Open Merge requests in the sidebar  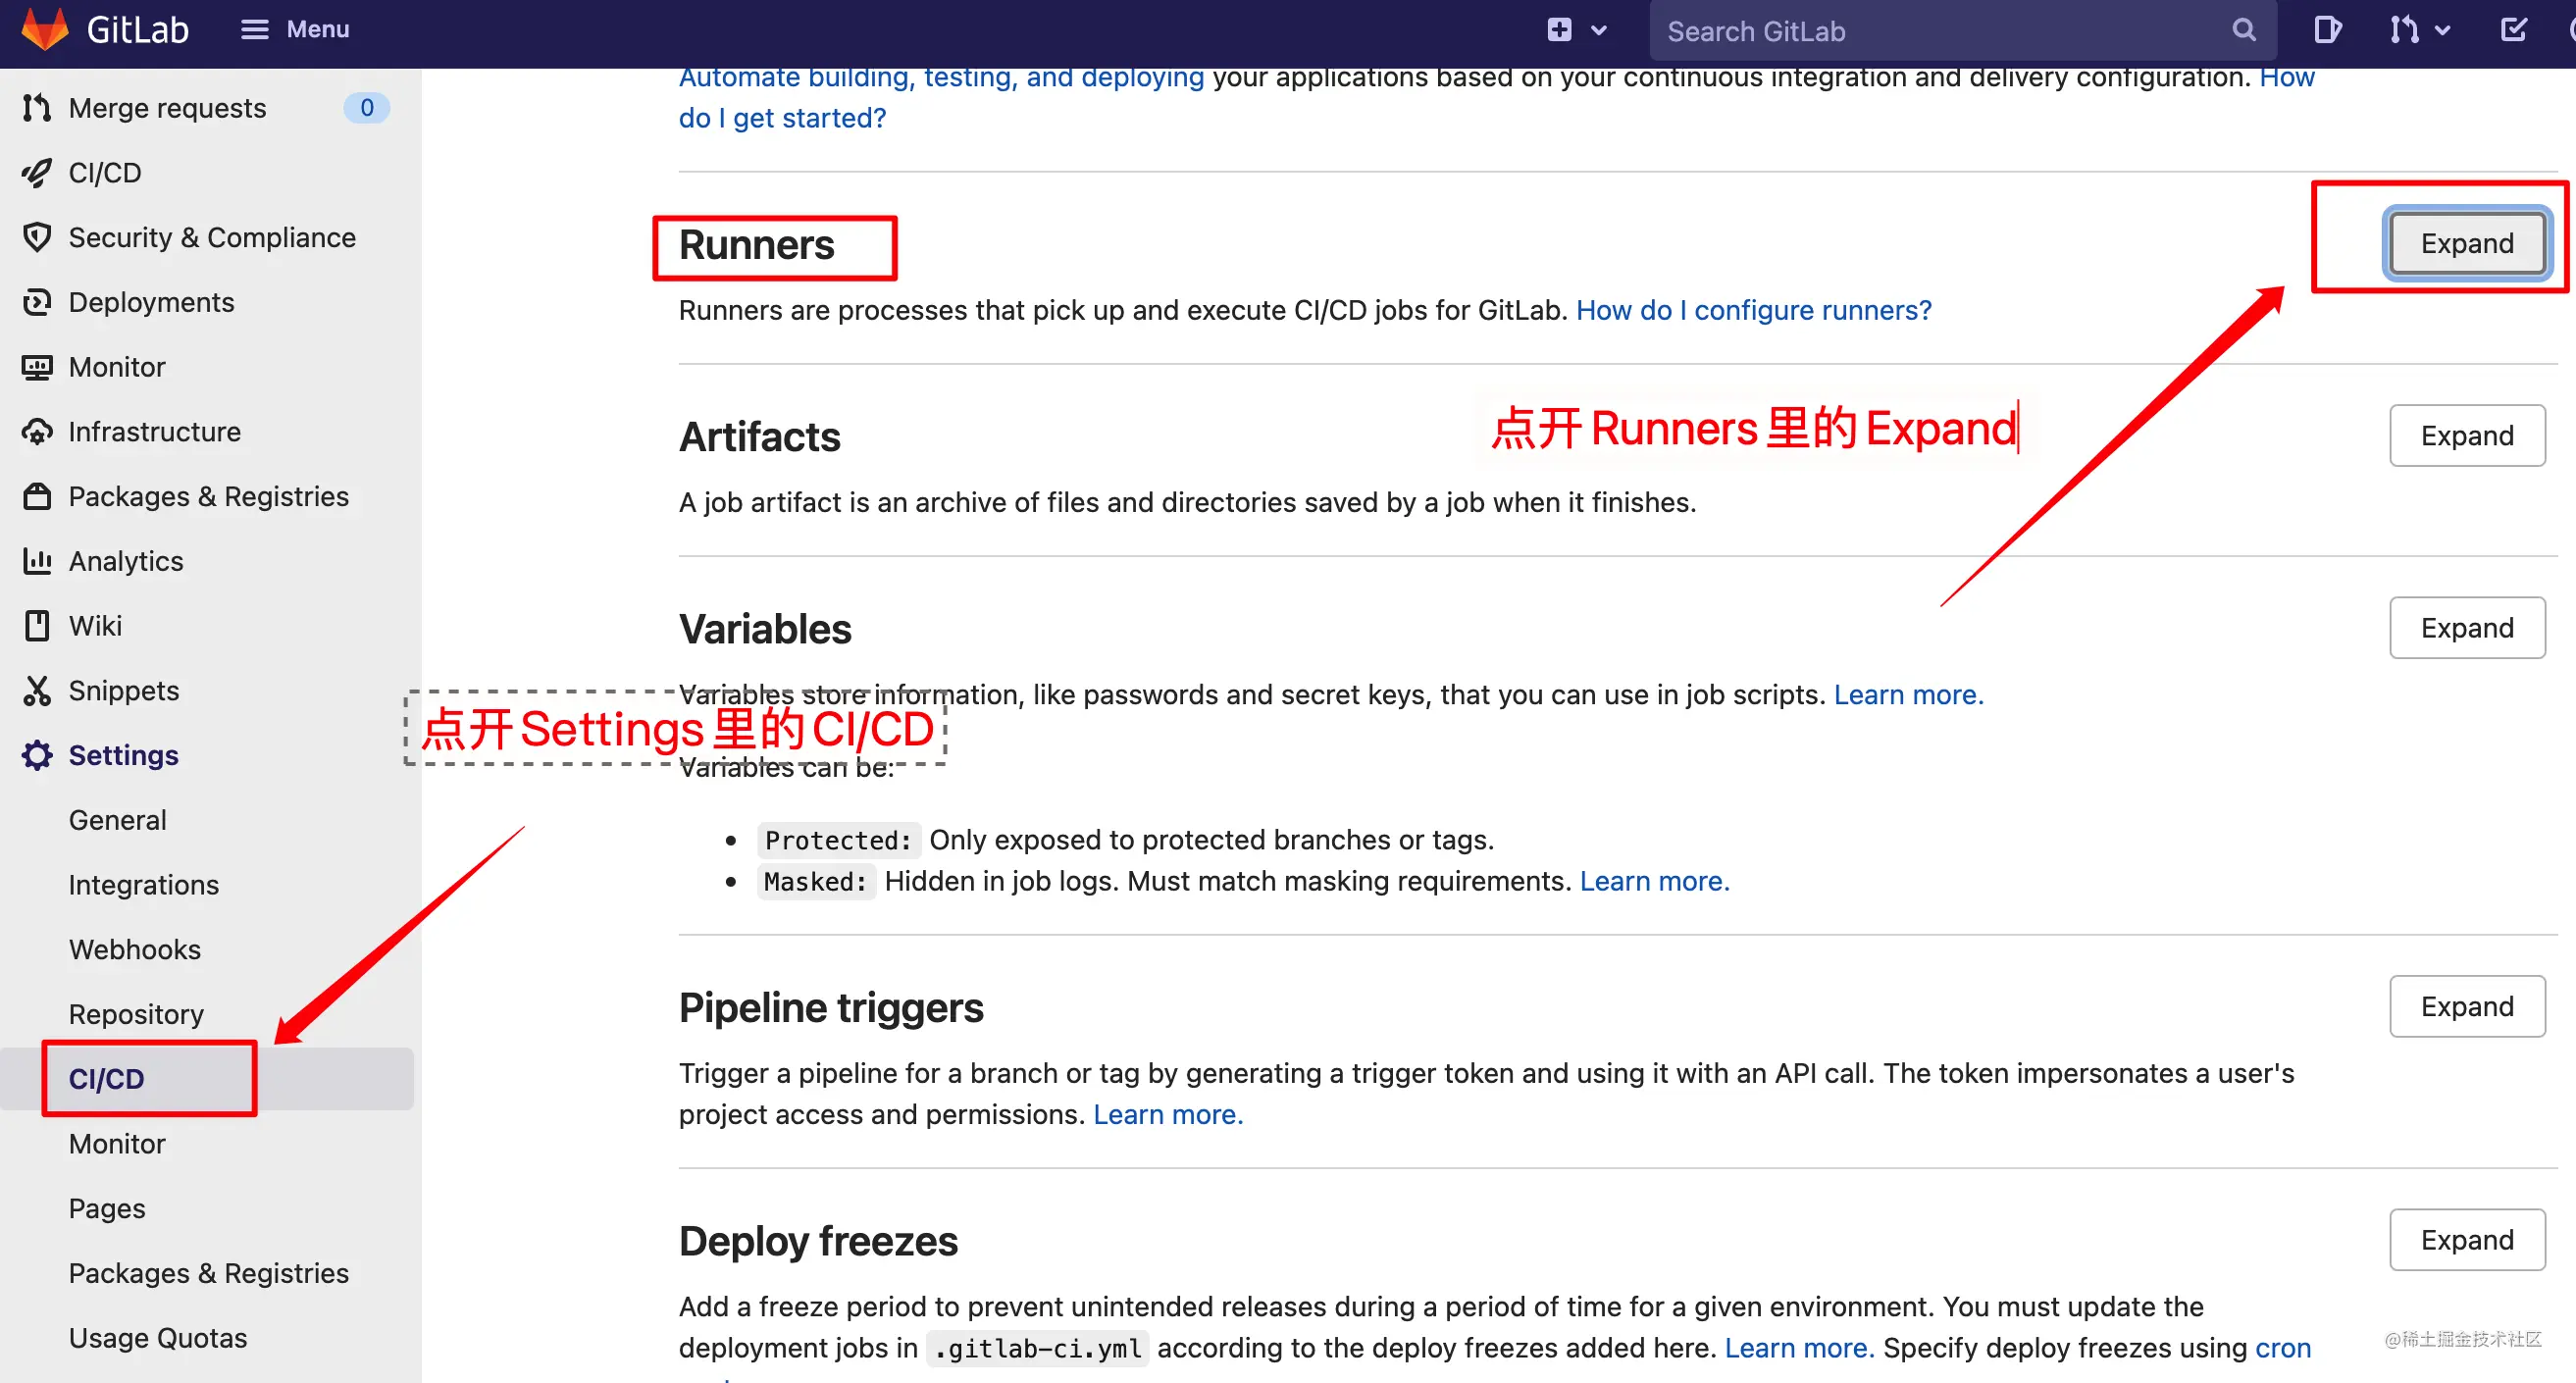click(167, 108)
